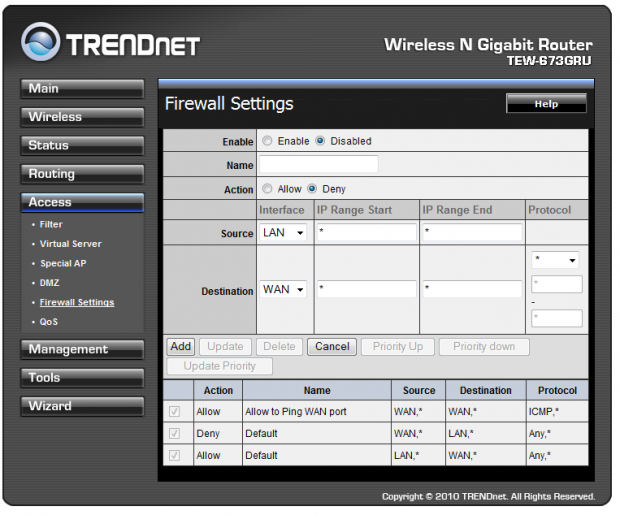This screenshot has width=620, height=515.
Task: Go to the DMZ page
Action: [x=49, y=283]
